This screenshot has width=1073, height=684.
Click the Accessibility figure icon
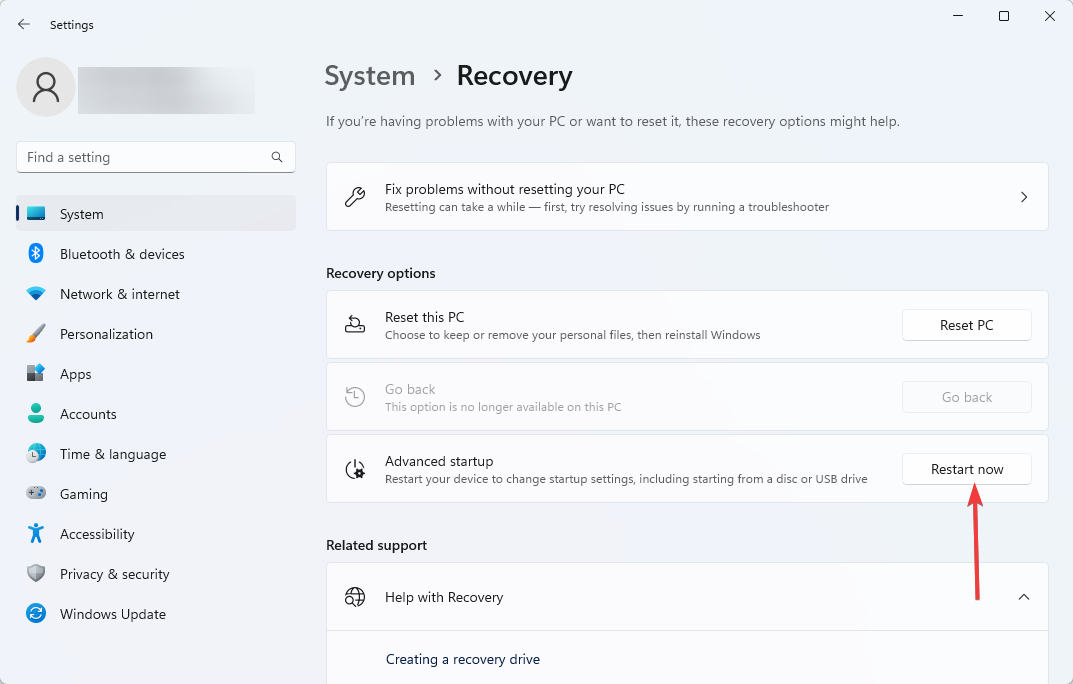(36, 534)
